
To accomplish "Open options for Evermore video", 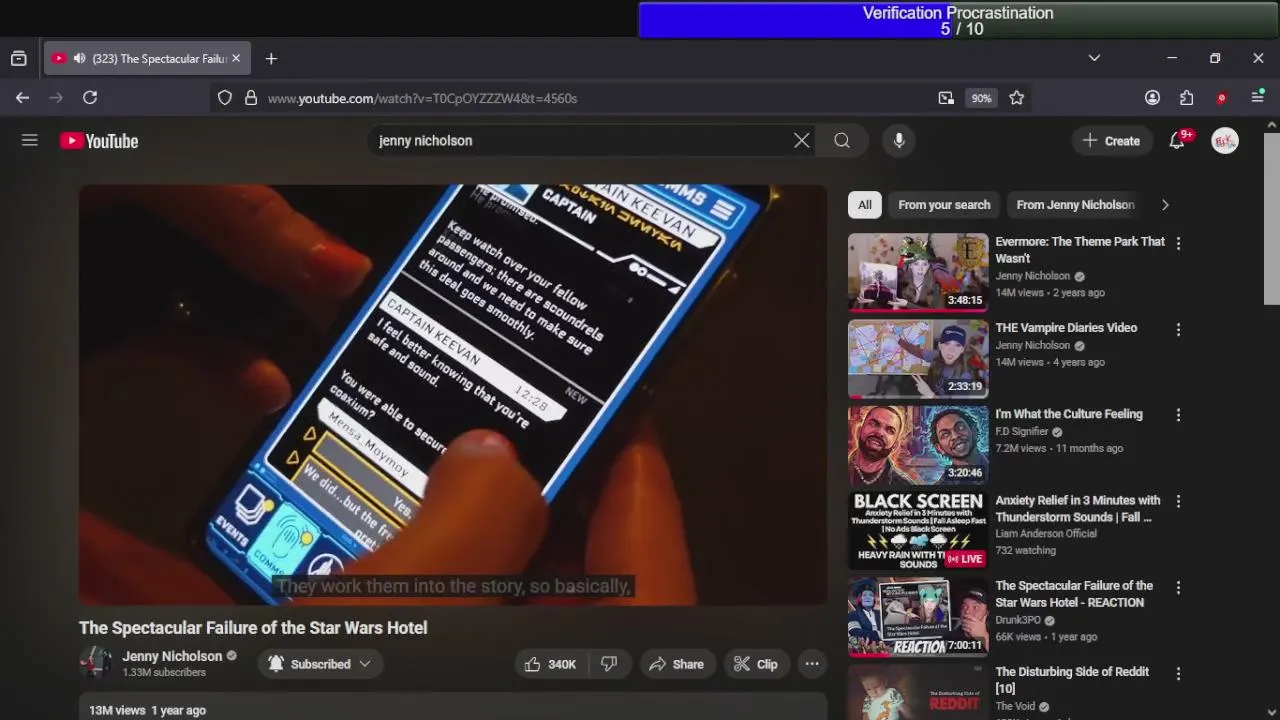I will coord(1178,243).
